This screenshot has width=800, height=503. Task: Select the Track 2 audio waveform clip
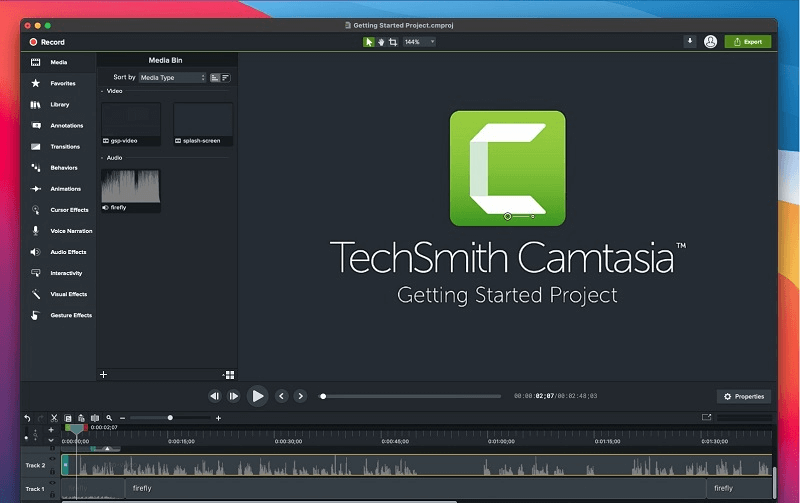[416, 465]
